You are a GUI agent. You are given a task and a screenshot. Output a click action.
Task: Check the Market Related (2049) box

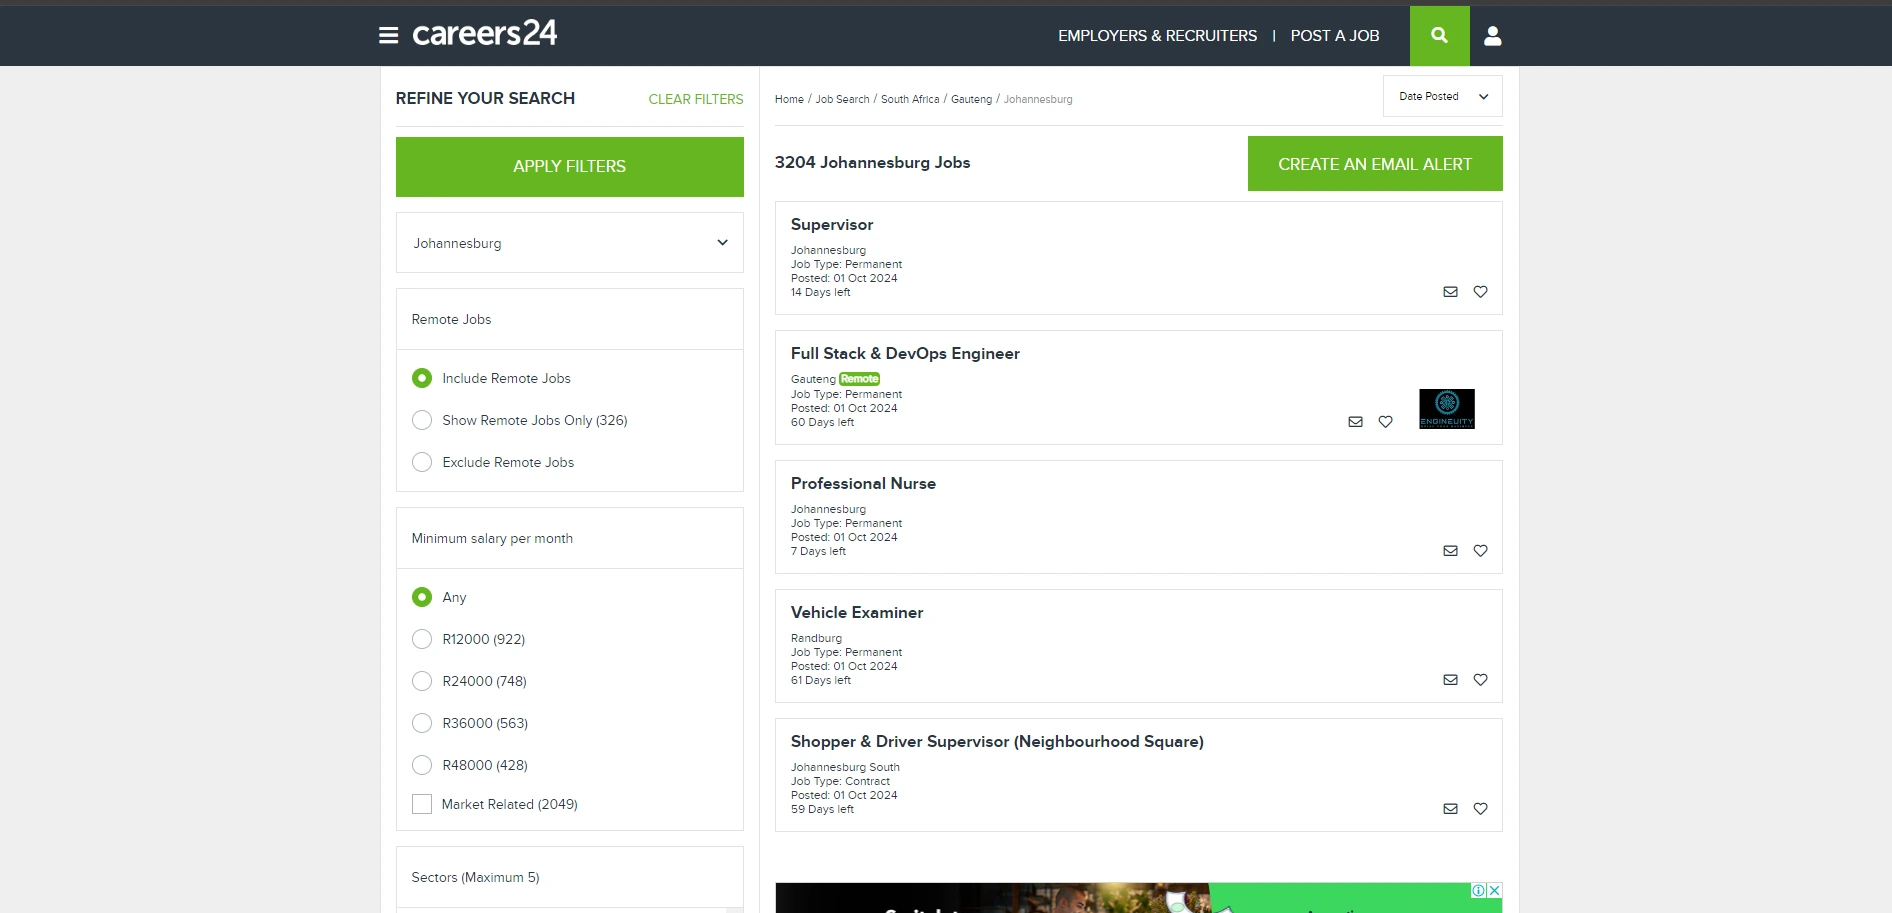point(422,804)
